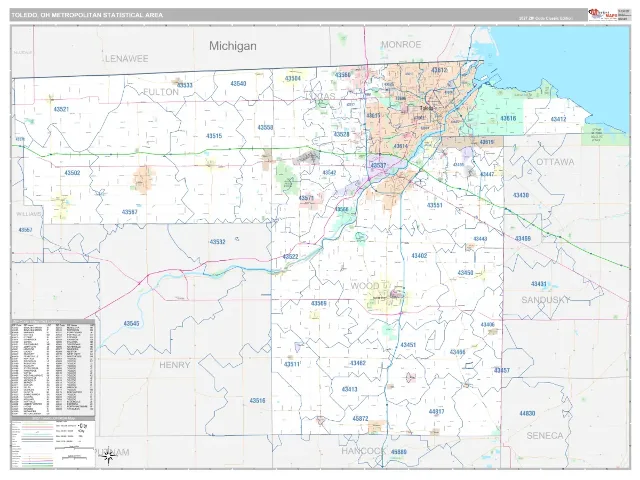Select the WOOD county label
This screenshot has height=480, width=640.
(364, 286)
